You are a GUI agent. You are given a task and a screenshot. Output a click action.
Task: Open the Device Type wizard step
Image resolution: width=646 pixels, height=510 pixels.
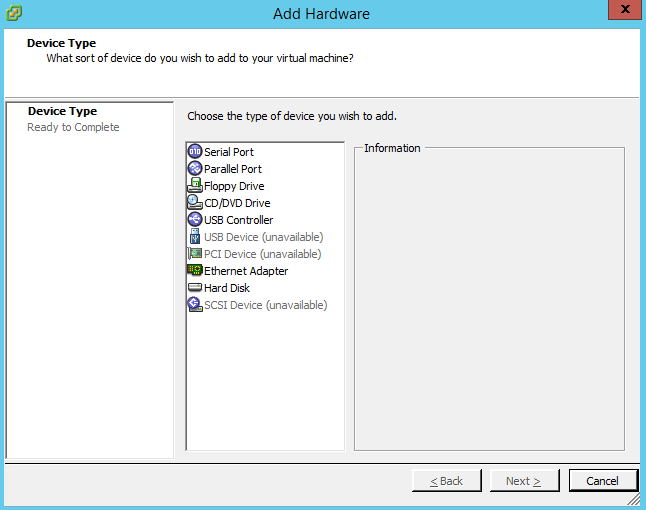click(x=62, y=111)
